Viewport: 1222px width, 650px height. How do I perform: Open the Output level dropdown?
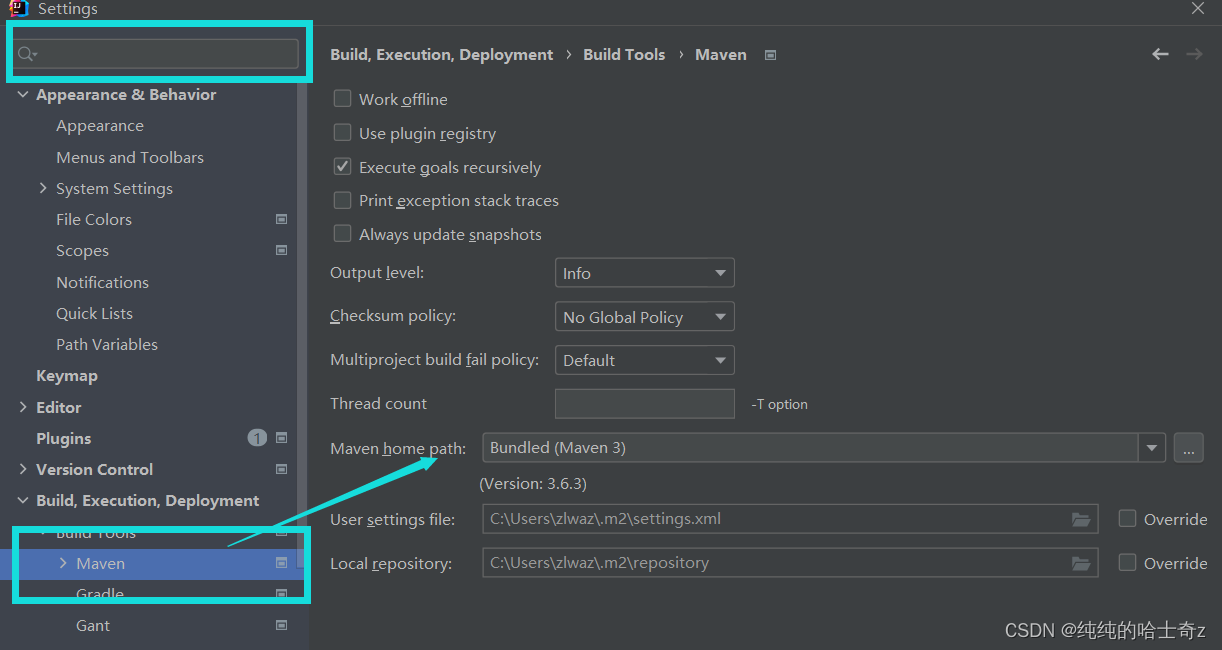tap(644, 273)
